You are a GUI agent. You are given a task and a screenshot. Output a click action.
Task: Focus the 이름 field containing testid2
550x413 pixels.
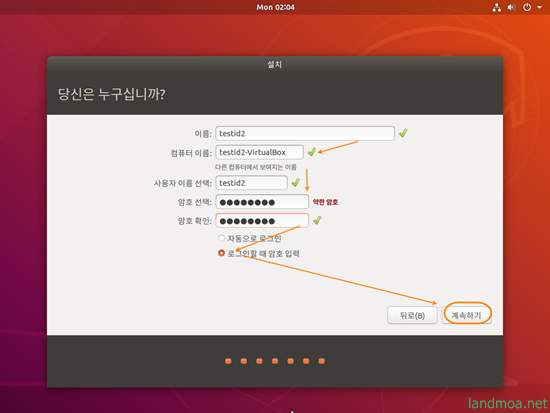305,133
